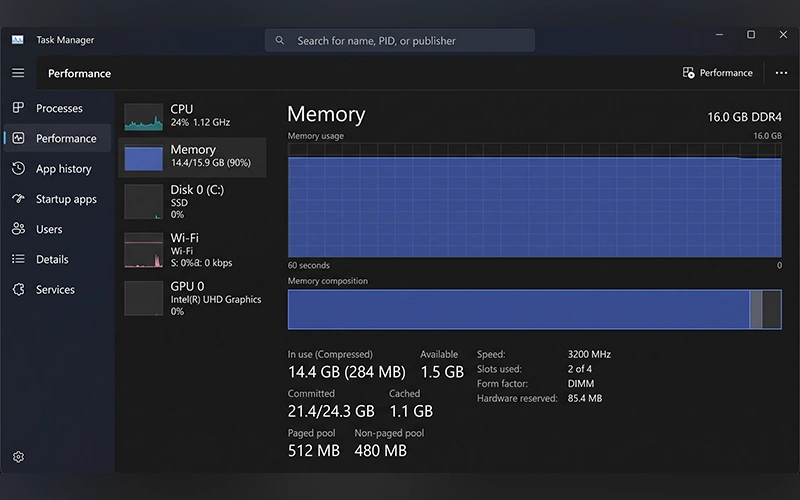Click the Hardware reserved value 85.4 MB
Viewport: 800px width, 500px height.
(585, 398)
